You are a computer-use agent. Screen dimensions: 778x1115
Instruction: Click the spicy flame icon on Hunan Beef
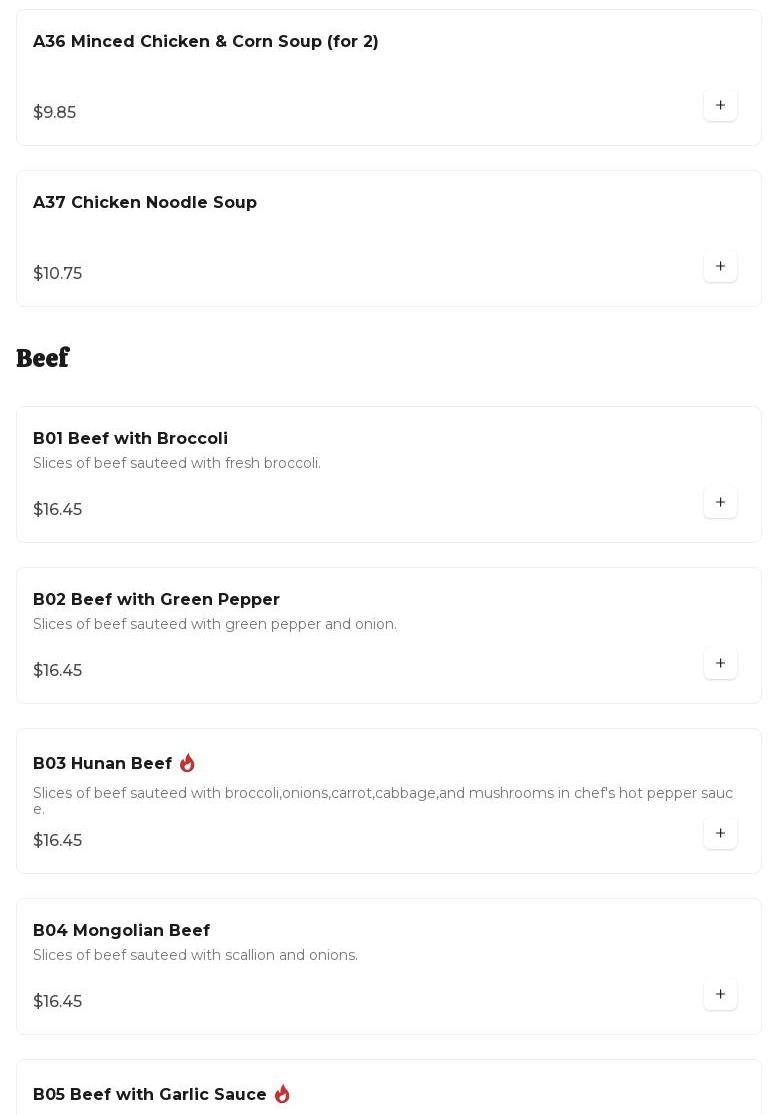pyautogui.click(x=187, y=763)
